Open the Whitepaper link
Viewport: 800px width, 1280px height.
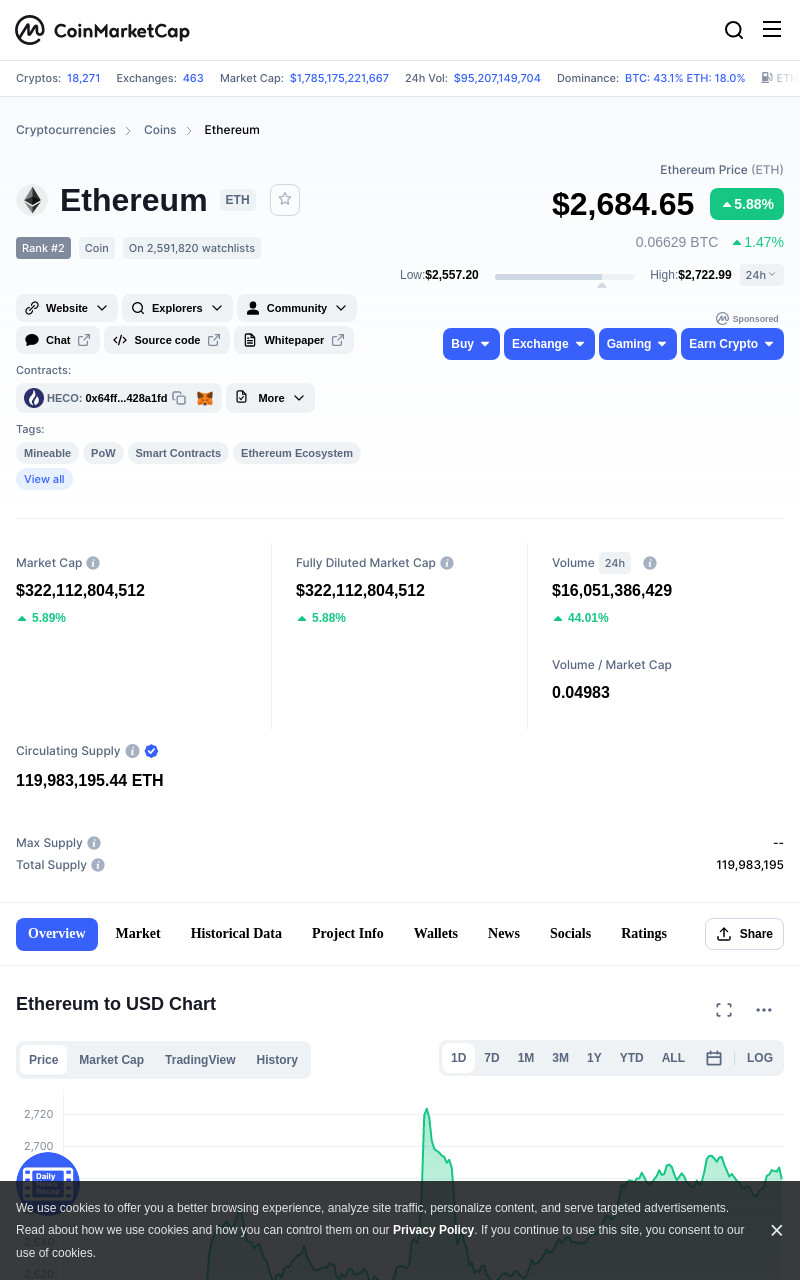point(294,340)
